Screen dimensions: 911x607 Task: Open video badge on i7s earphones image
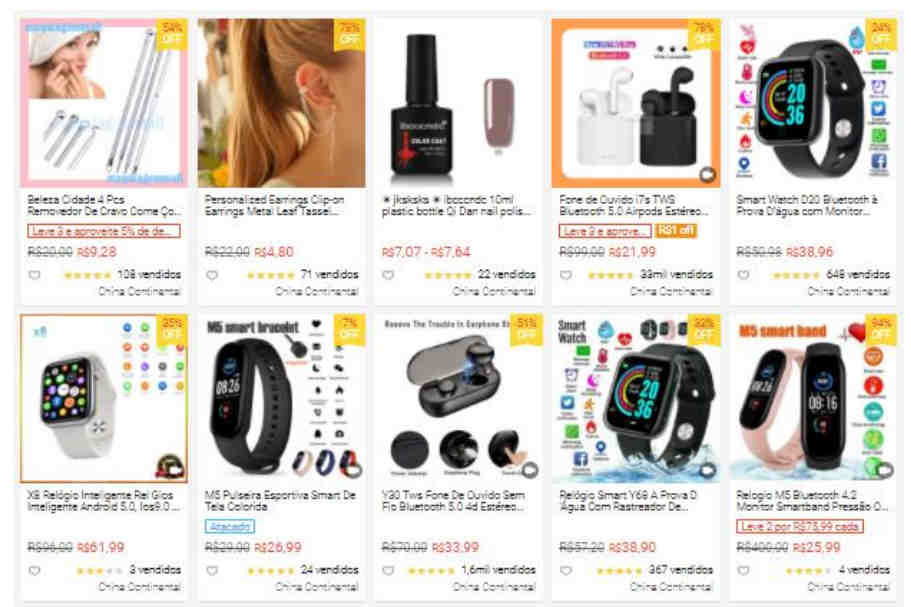[x=707, y=174]
